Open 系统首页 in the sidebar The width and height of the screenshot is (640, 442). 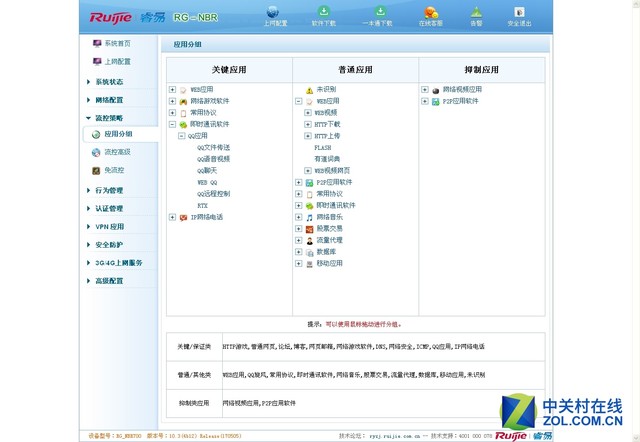(x=117, y=44)
